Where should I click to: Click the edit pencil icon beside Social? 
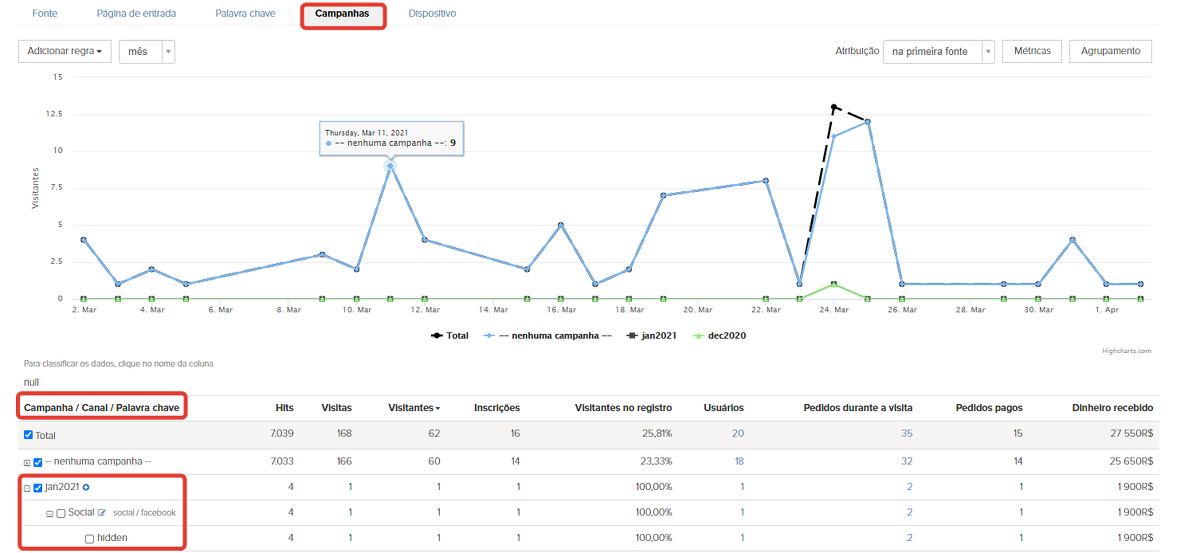102,513
